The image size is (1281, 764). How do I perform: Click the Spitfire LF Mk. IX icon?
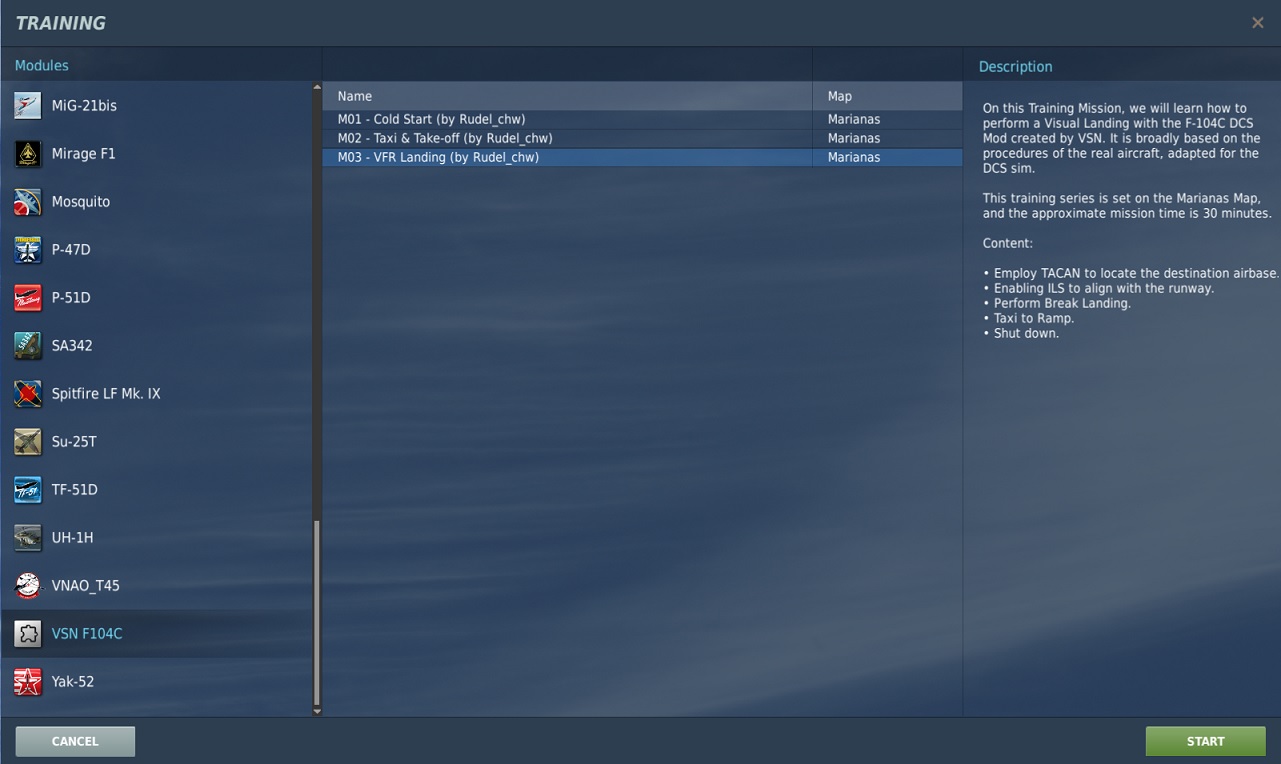(x=28, y=394)
